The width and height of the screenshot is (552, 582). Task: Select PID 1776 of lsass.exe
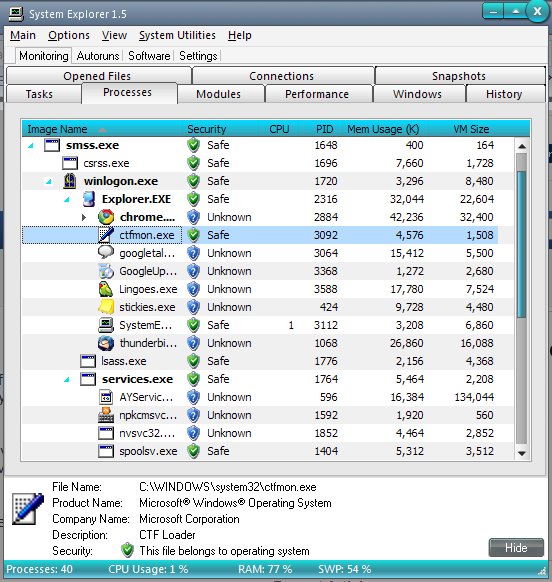[x=326, y=361]
